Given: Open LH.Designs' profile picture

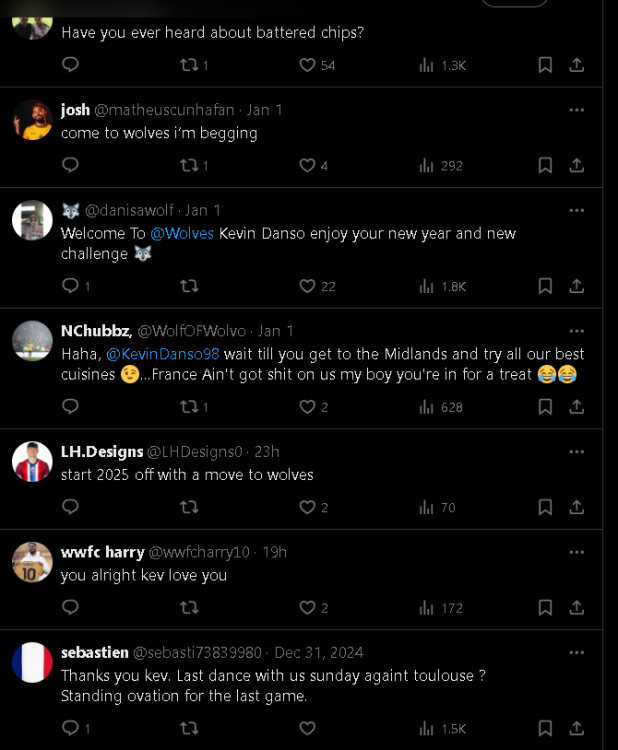Looking at the screenshot, I should tap(32, 461).
